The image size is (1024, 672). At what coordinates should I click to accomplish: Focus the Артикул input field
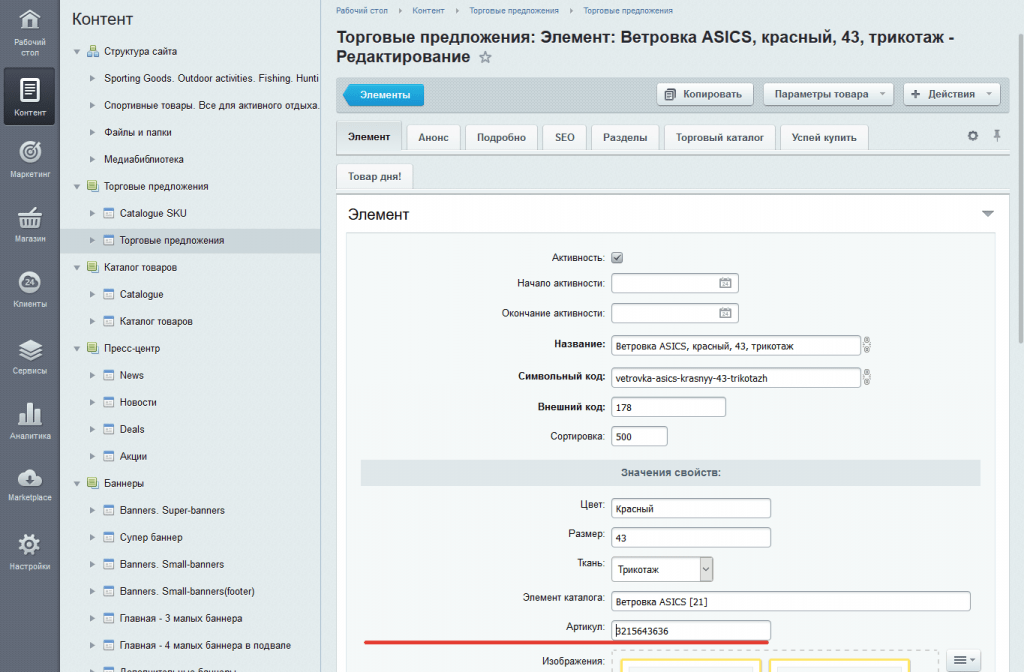coord(691,630)
